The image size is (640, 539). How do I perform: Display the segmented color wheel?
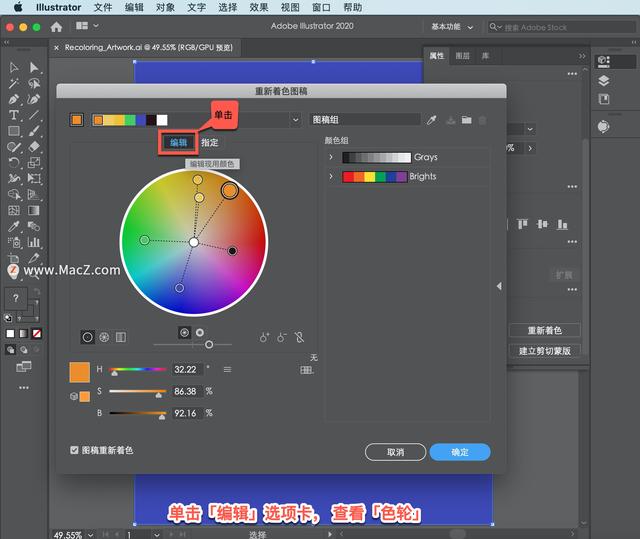tap(104, 337)
